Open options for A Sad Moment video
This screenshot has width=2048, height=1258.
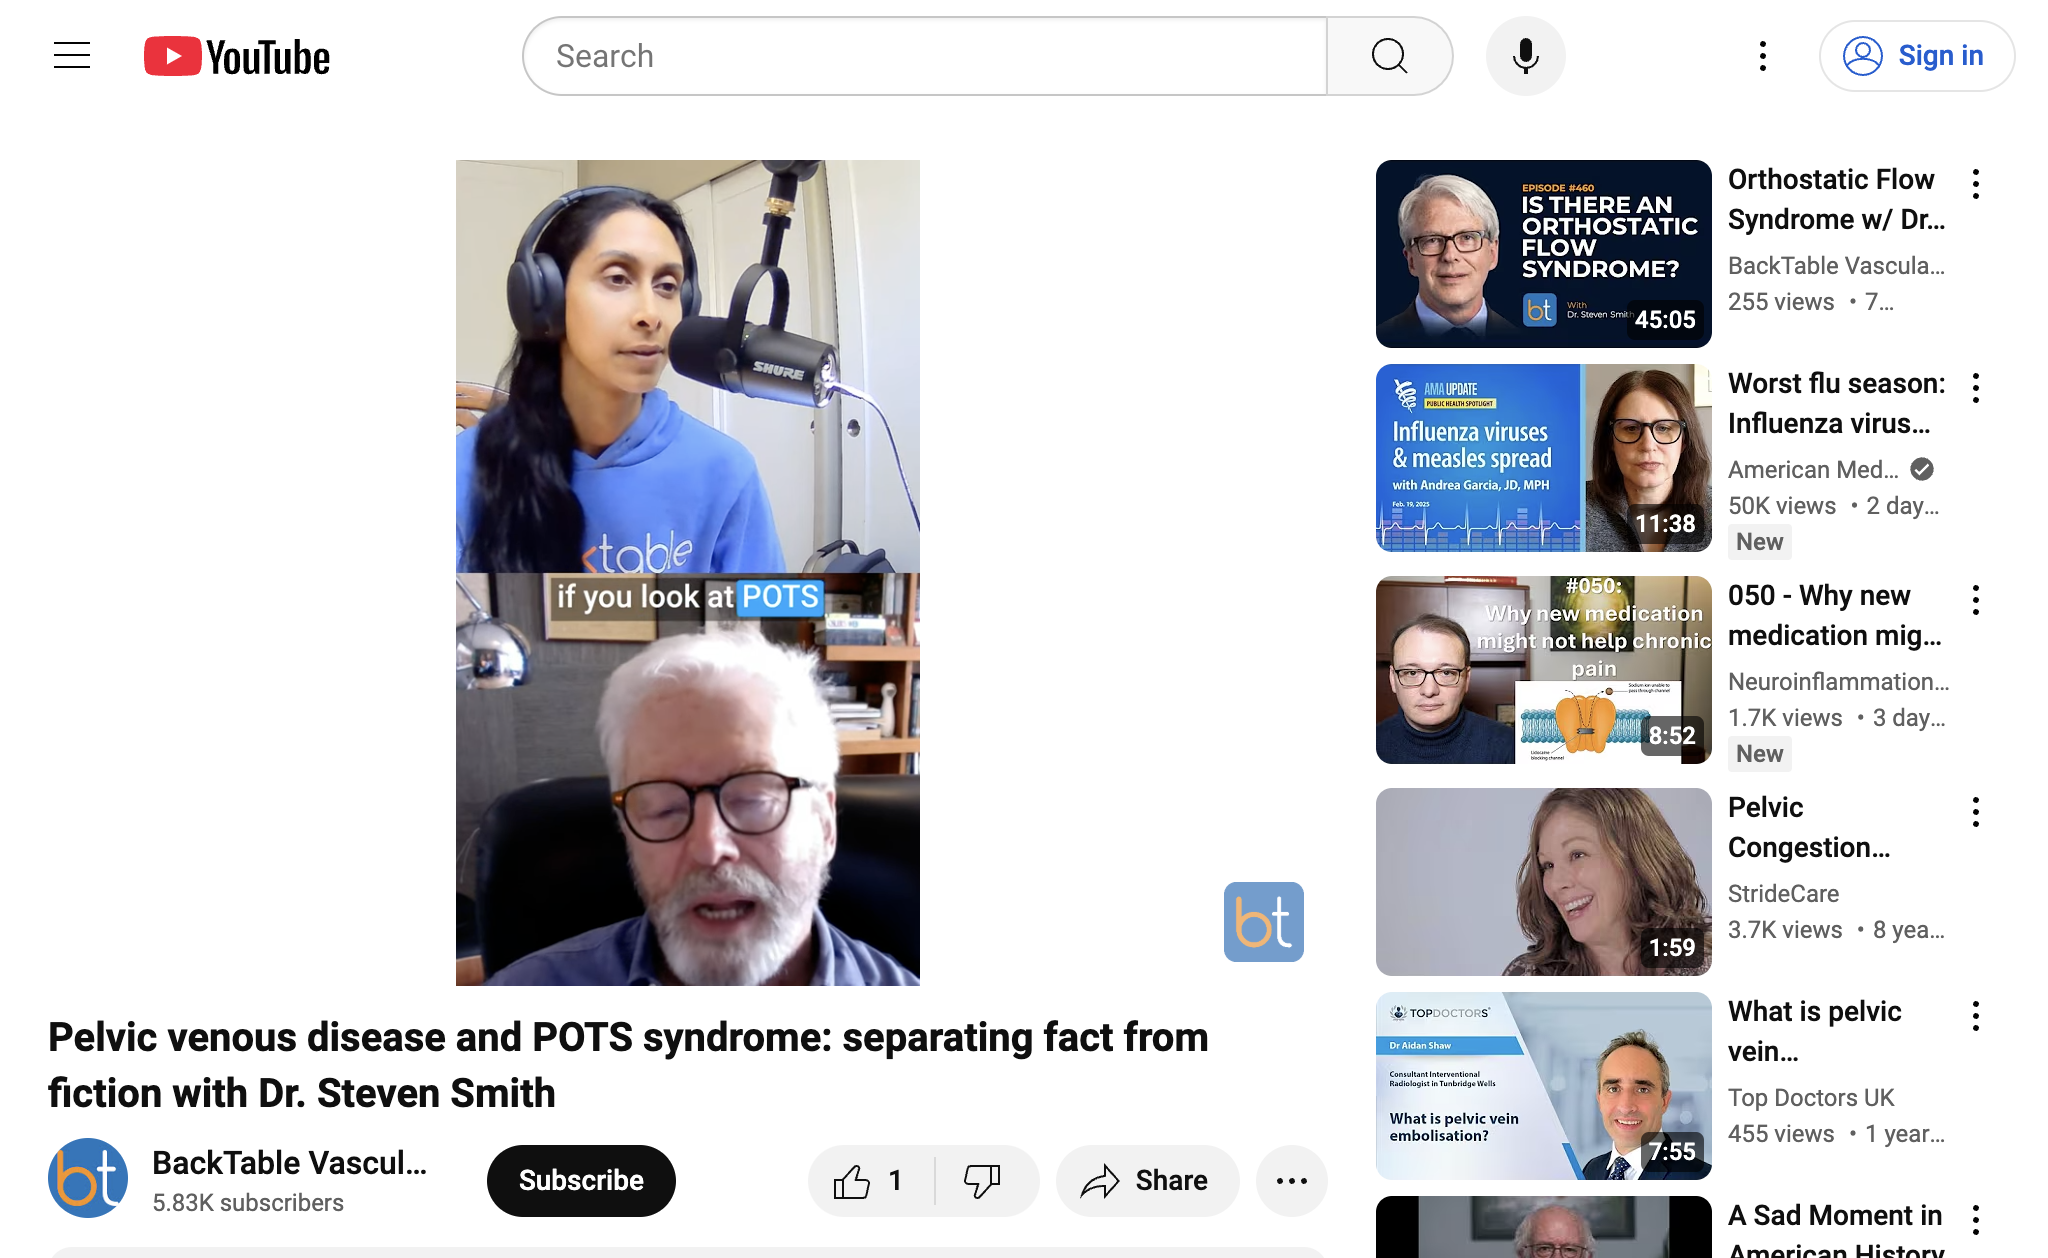[x=1976, y=1220]
